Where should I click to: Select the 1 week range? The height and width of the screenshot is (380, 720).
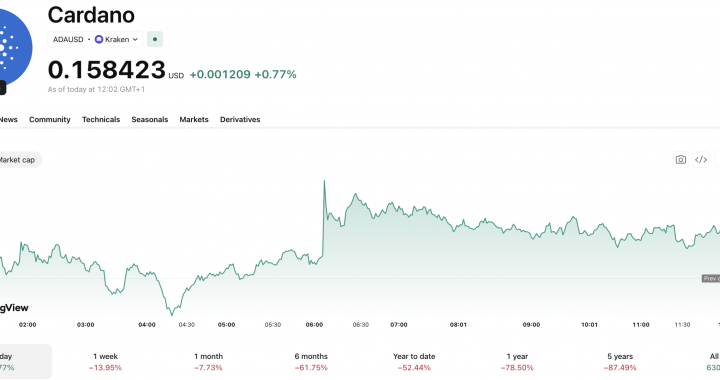coord(105,362)
